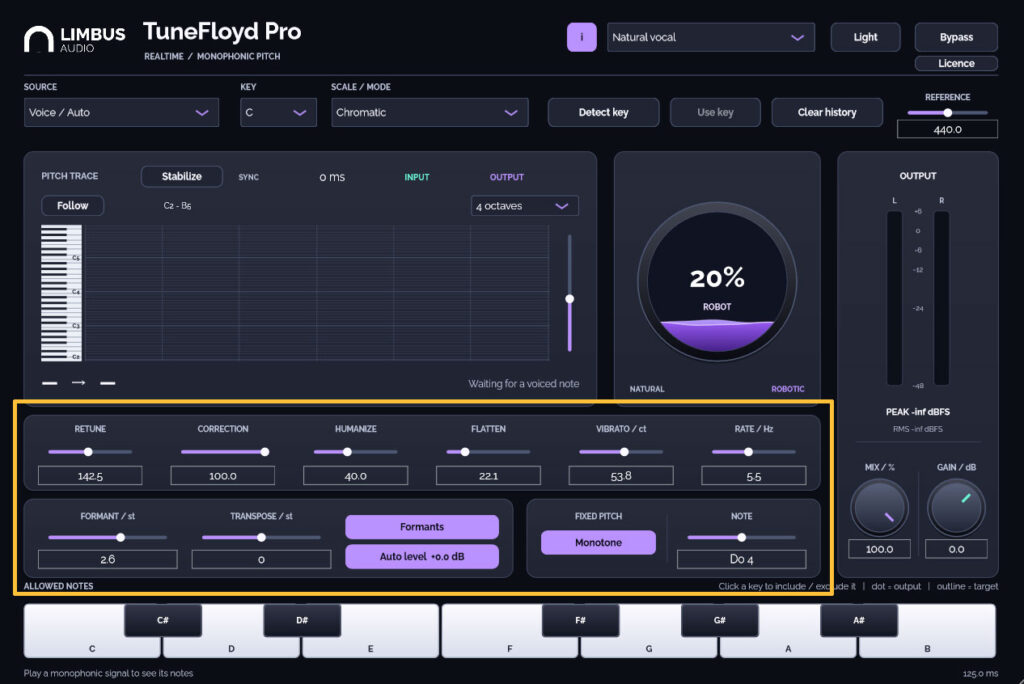The width and height of the screenshot is (1024, 684).
Task: Click the fixed pitch Note slider handle
Action: pyautogui.click(x=741, y=537)
